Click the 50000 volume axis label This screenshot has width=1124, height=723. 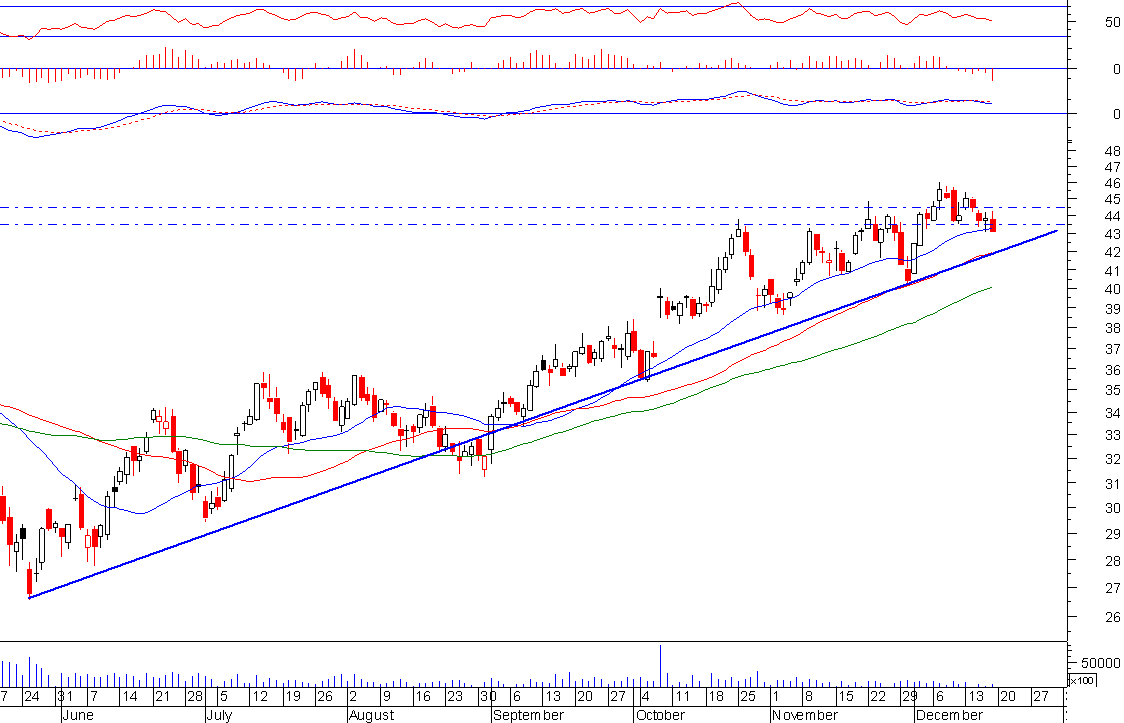coord(1101,663)
